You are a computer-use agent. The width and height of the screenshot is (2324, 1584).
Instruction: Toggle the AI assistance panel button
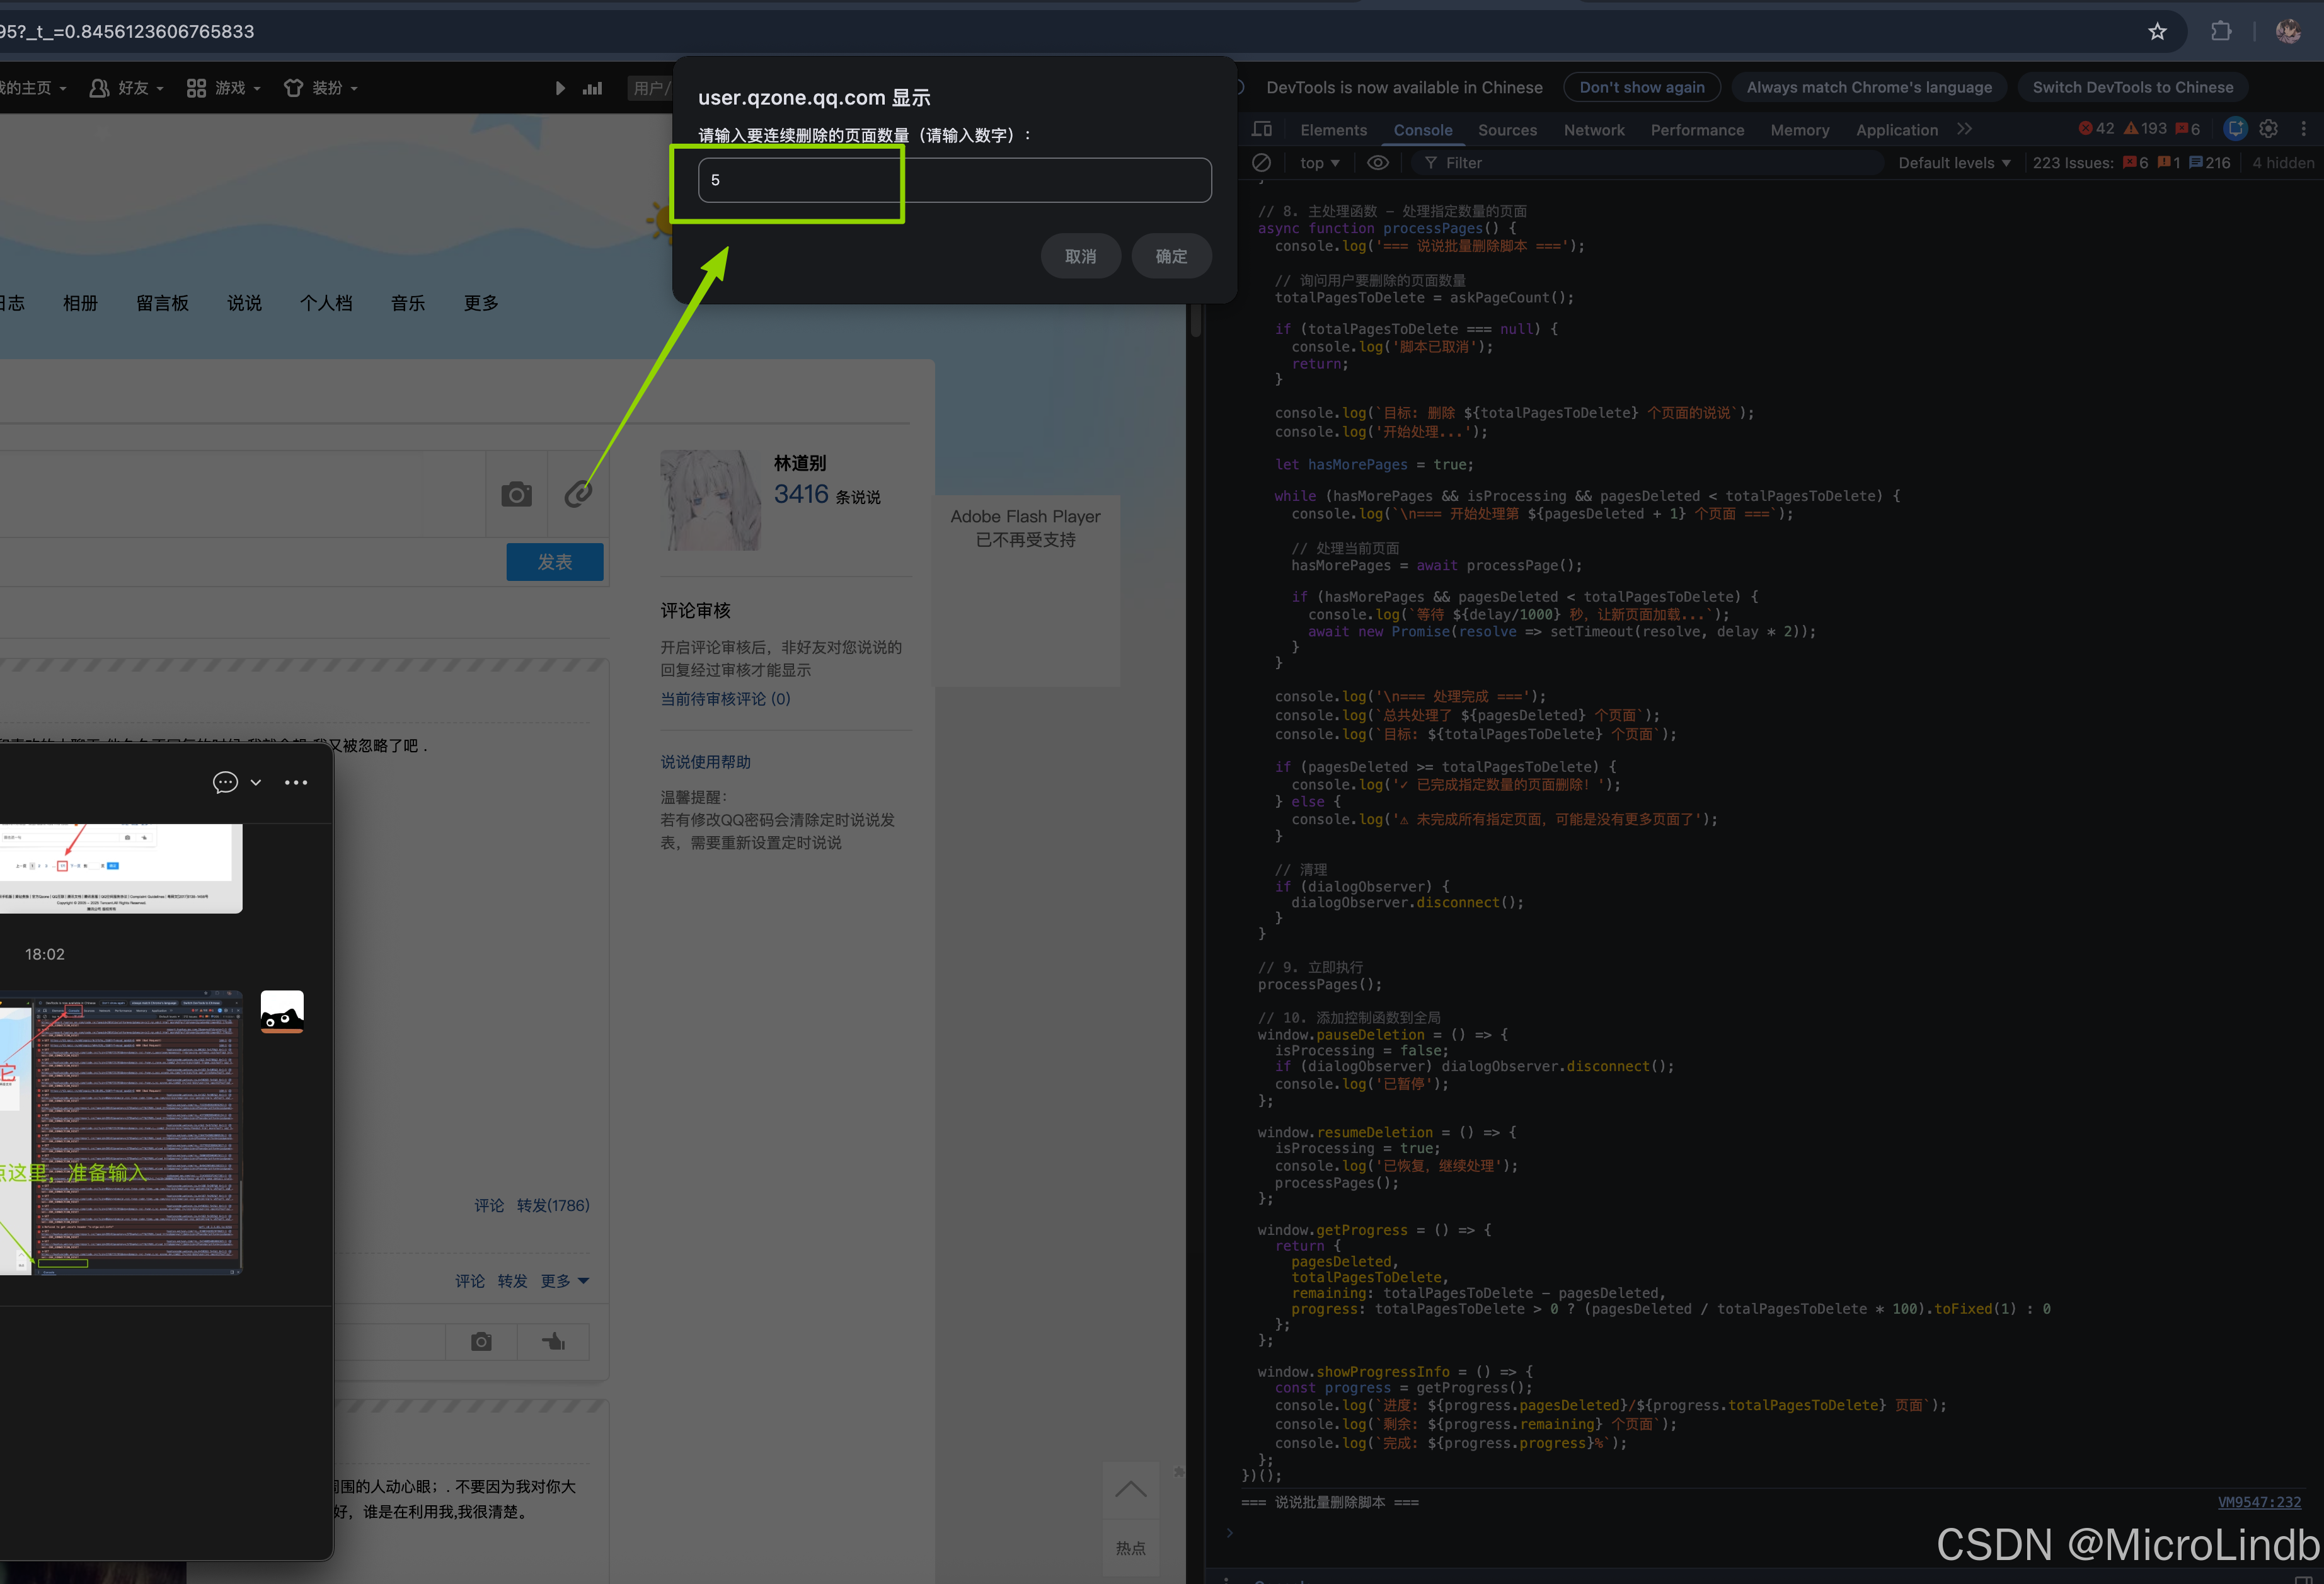2236,129
